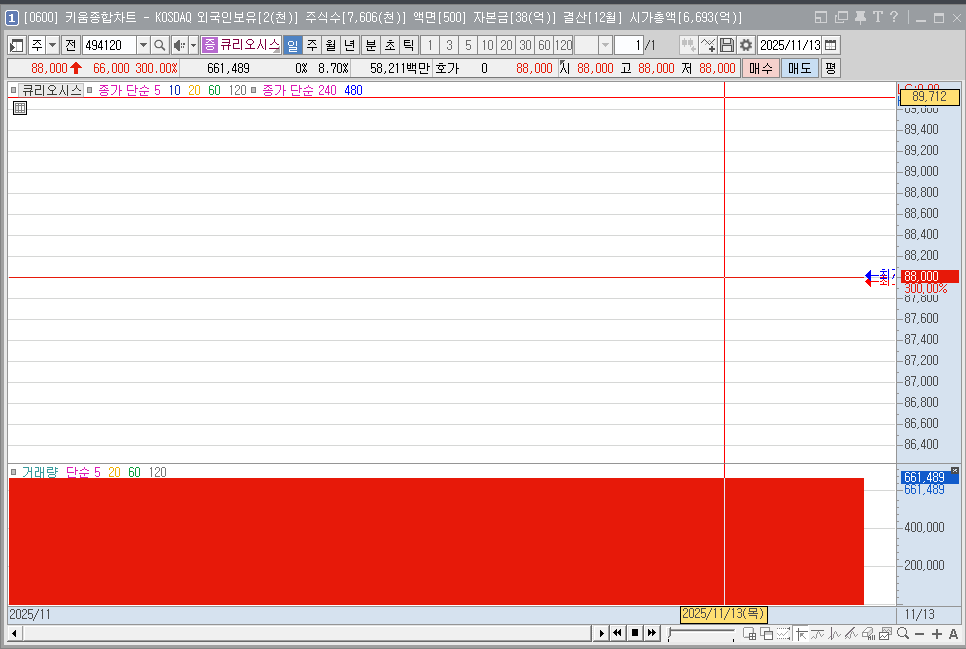966x649 pixels.
Task: Open help with the question mark icon
Action: click(x=894, y=17)
